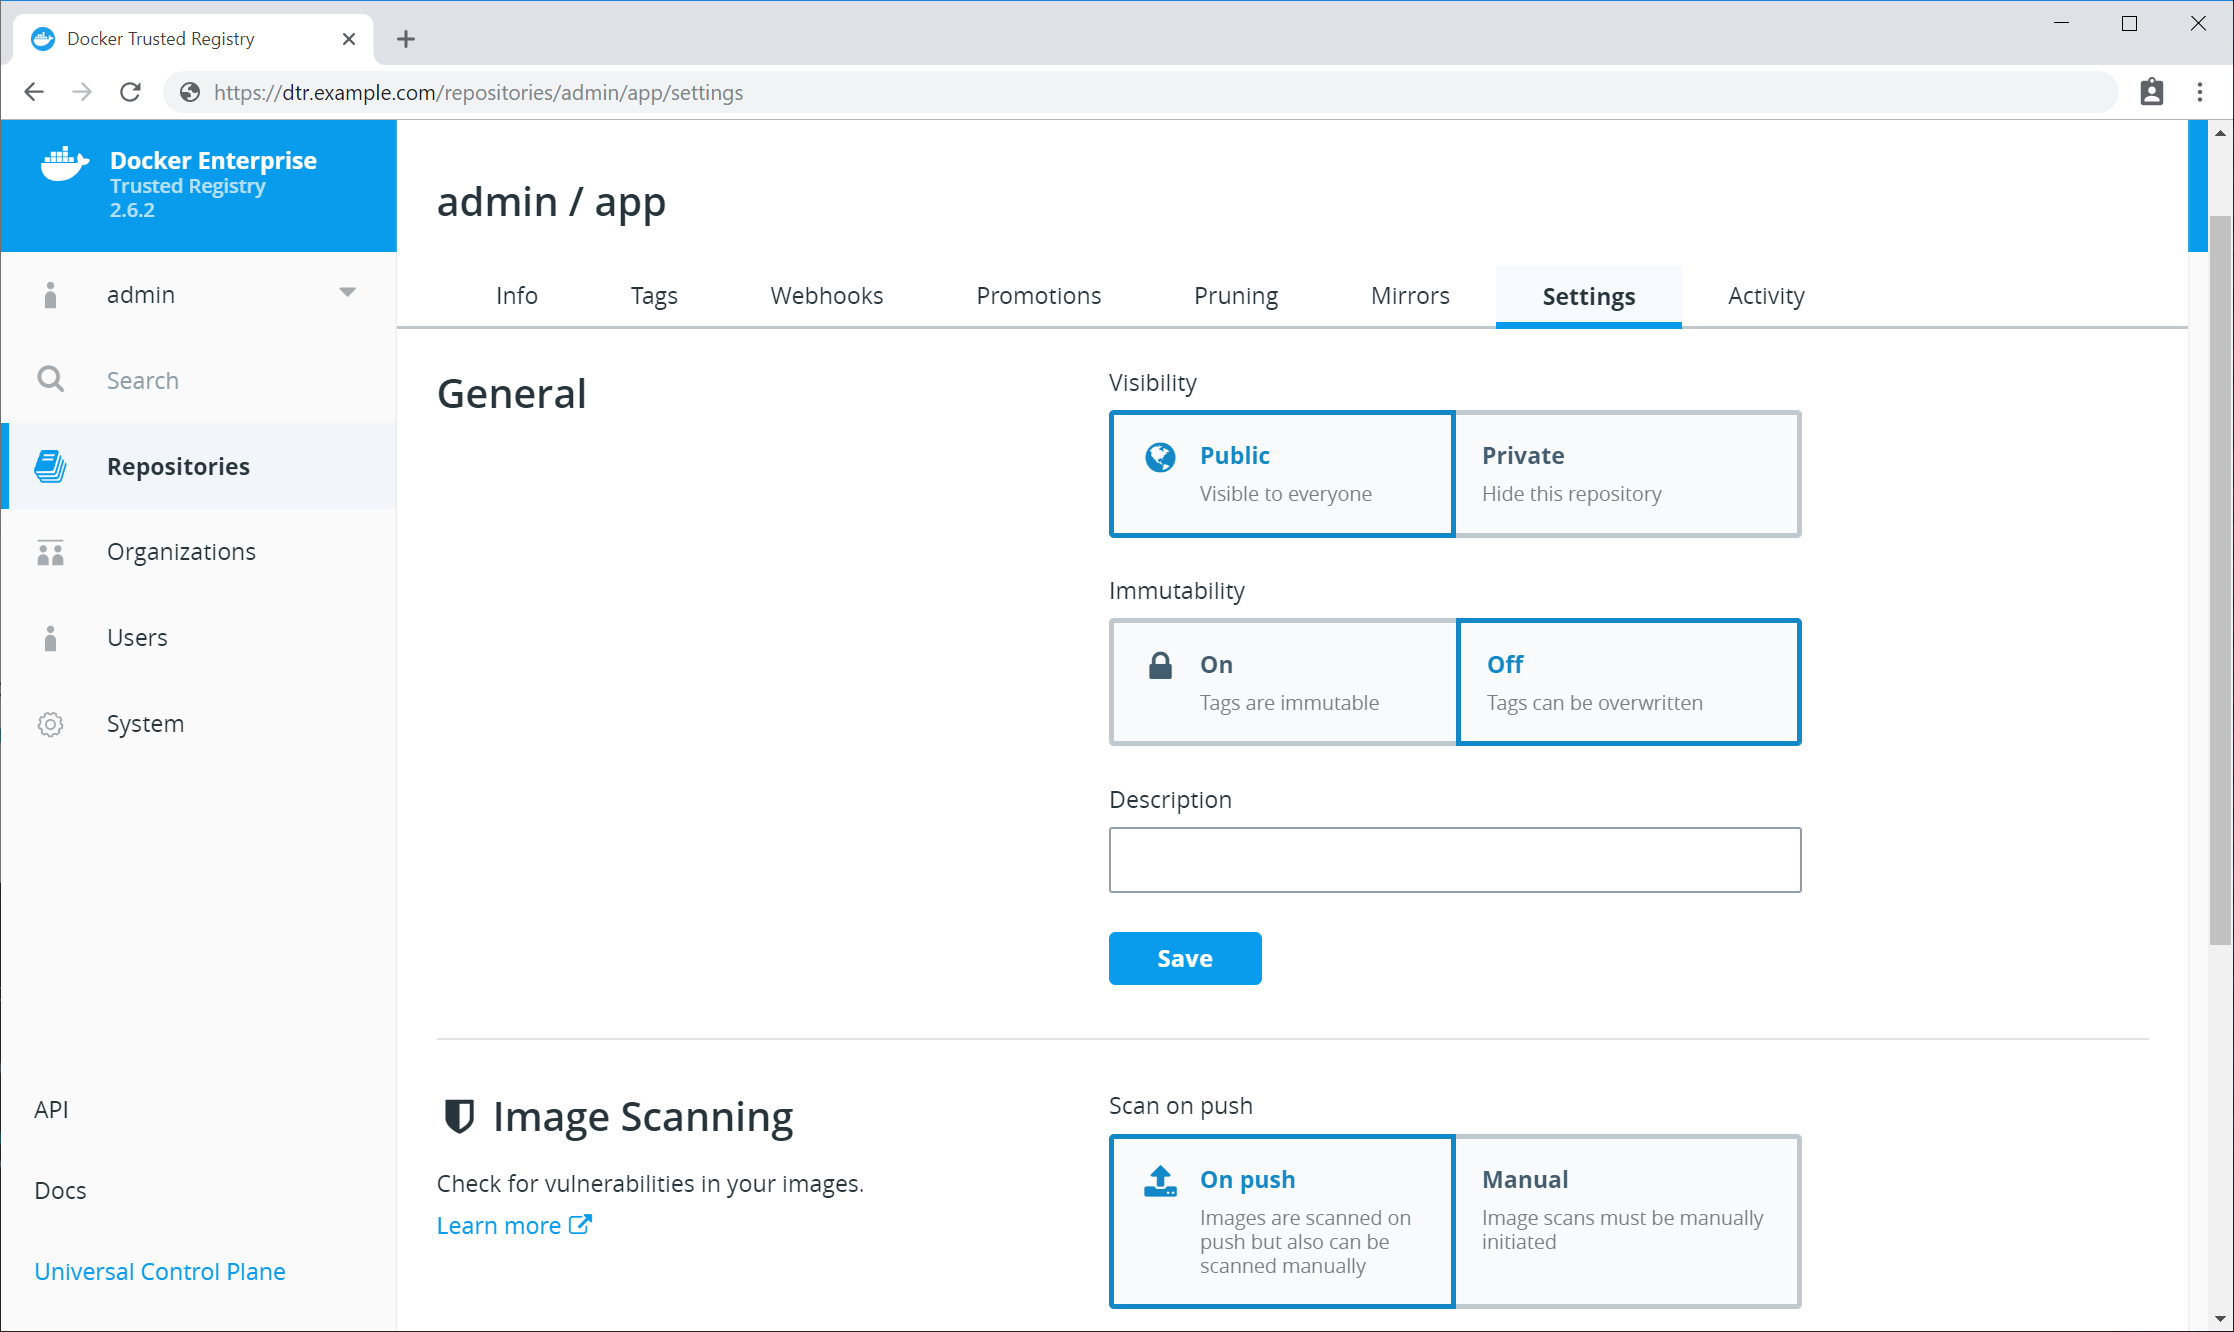Reload the page with the refresh icon

130,92
